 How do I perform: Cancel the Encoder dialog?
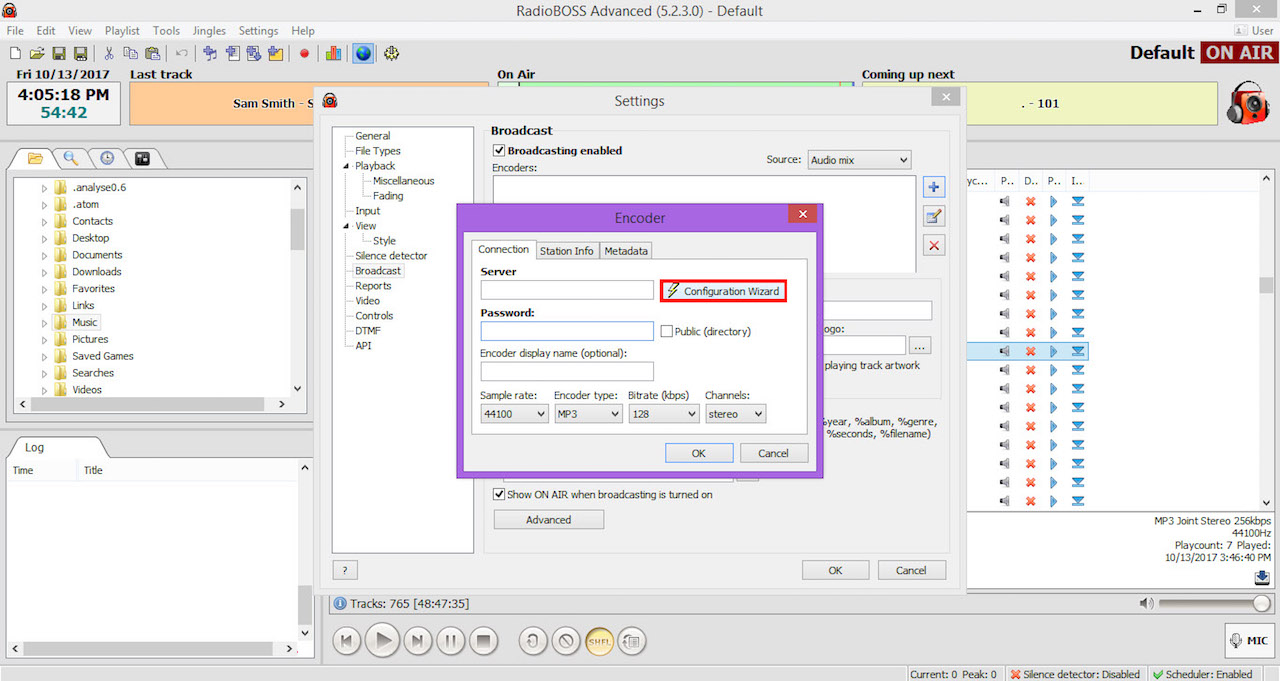click(774, 453)
